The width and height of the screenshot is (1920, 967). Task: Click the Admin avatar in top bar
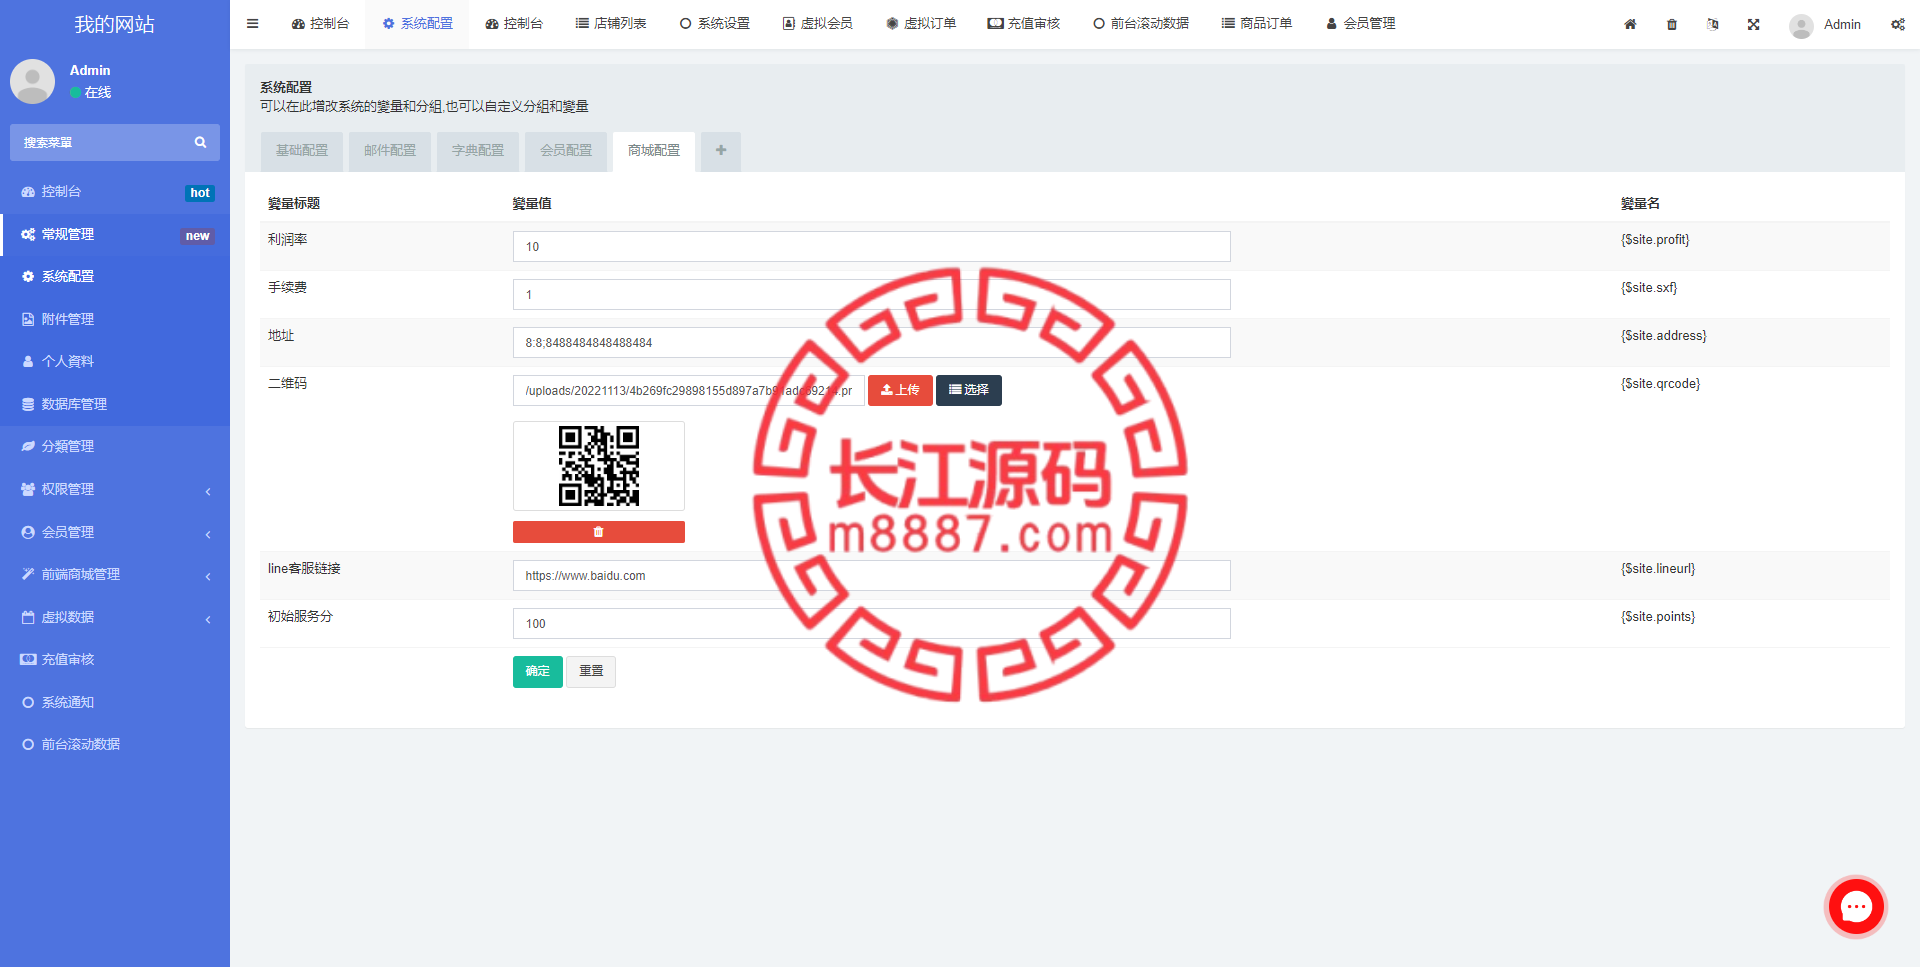click(1801, 26)
